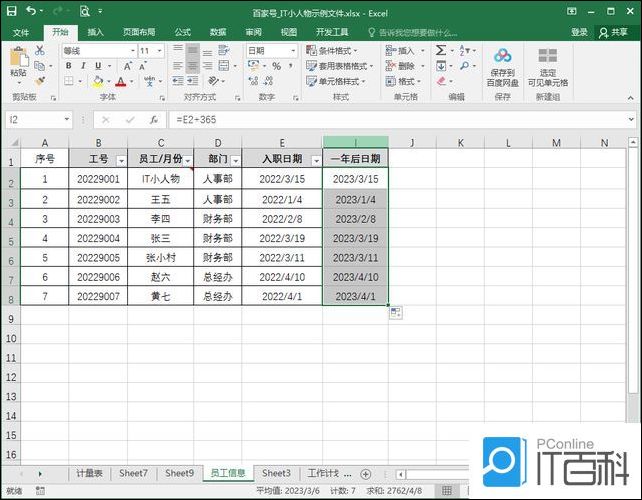Click the font color red A swatch
Image resolution: width=642 pixels, height=500 pixels.
click(x=119, y=82)
